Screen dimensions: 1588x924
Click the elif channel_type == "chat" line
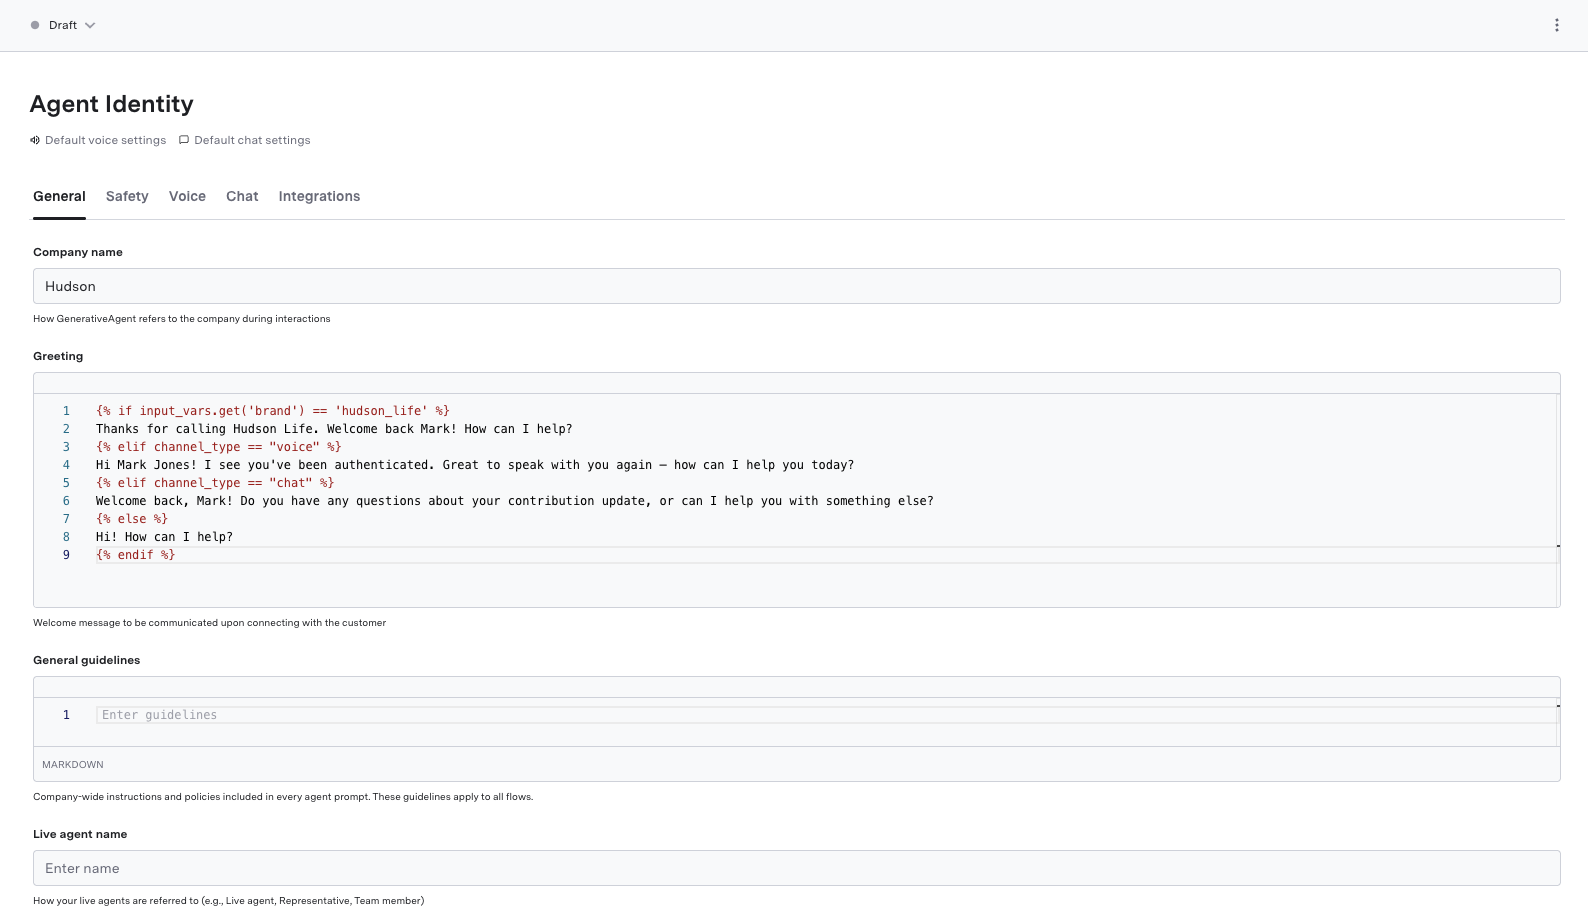[215, 483]
